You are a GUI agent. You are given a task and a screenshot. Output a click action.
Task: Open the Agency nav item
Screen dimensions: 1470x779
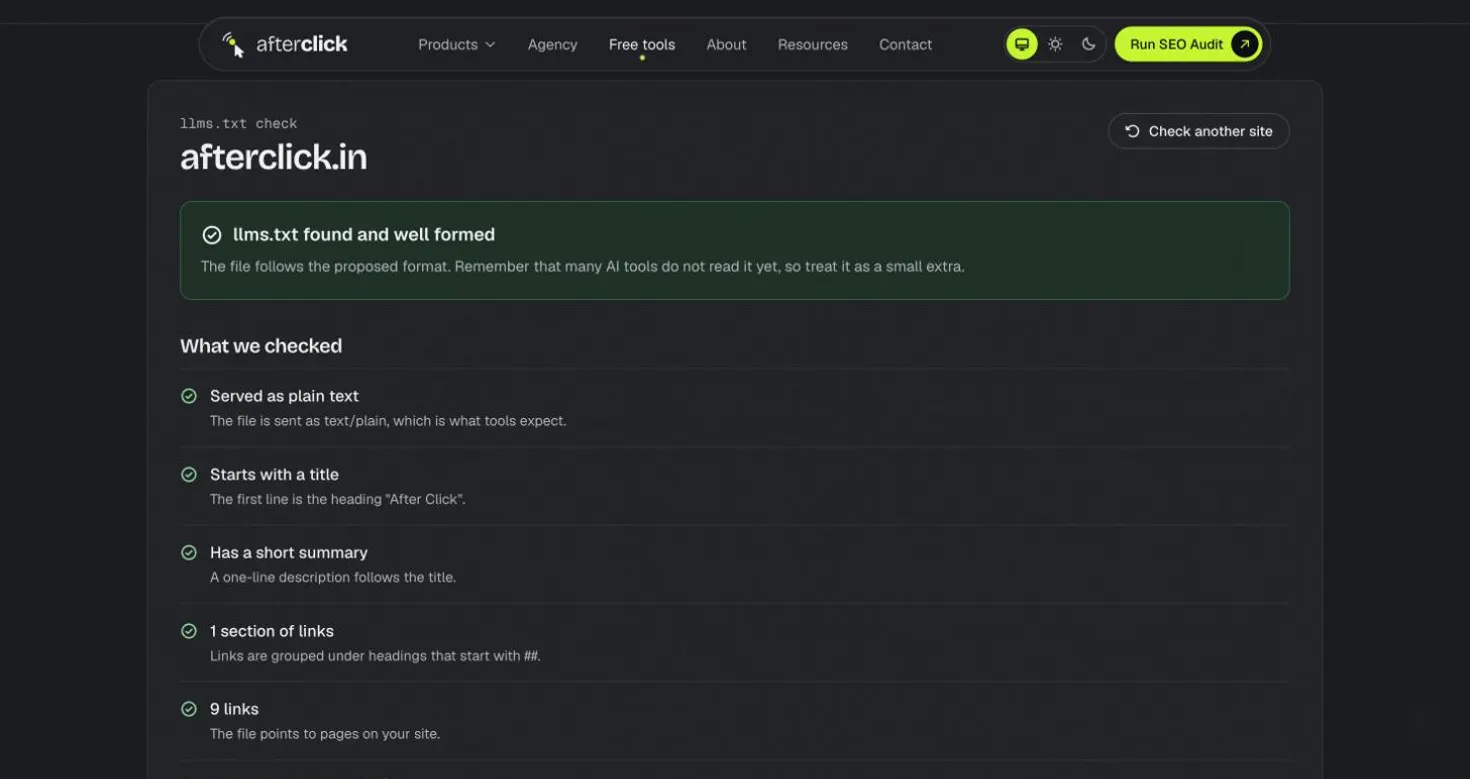point(552,44)
